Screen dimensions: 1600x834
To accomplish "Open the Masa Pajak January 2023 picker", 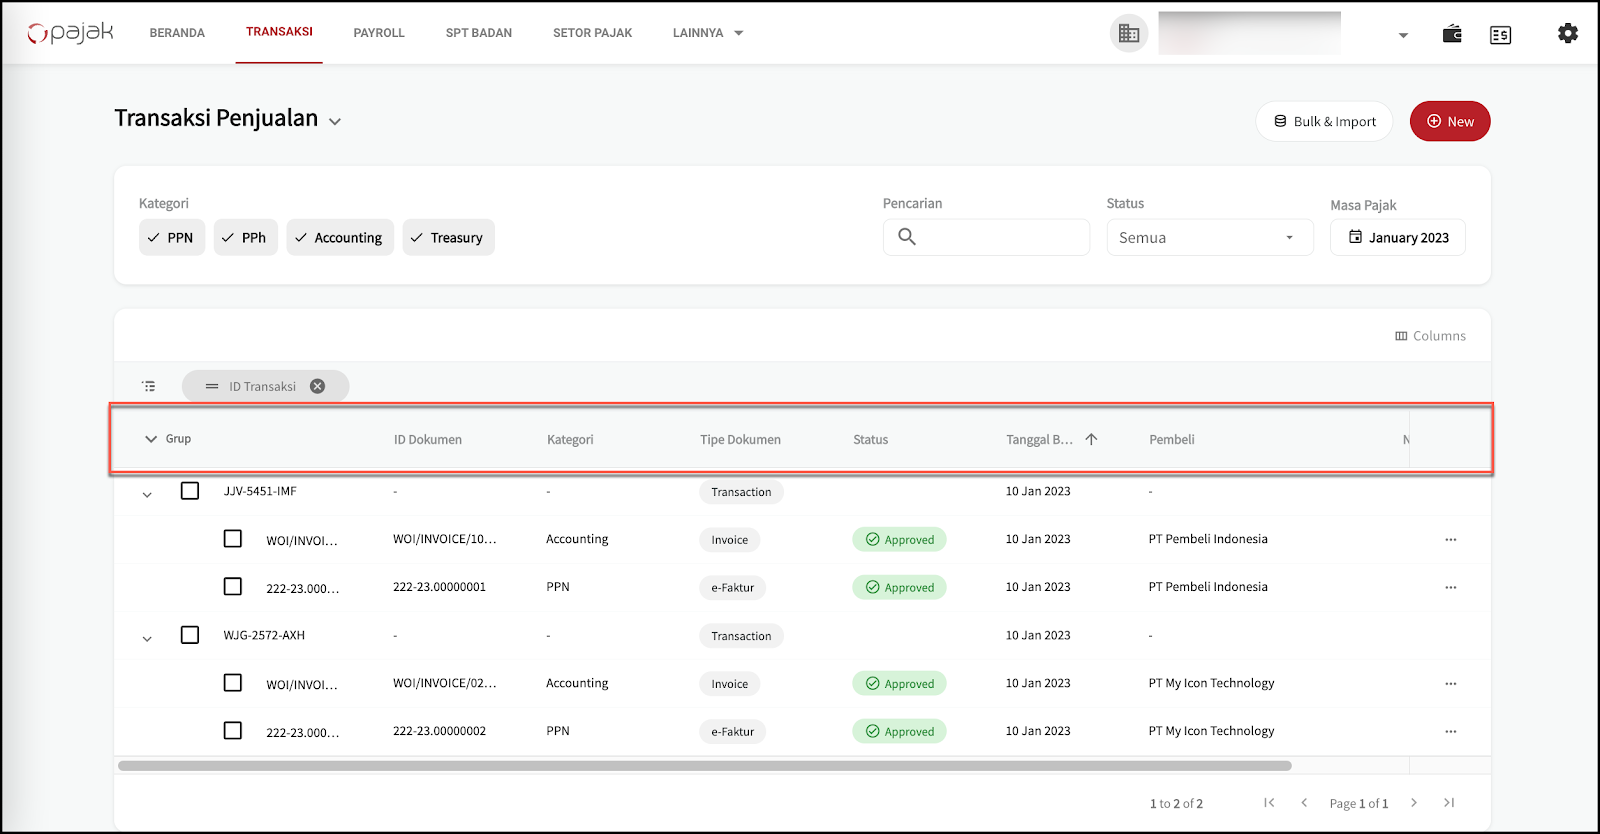I will click(x=1398, y=237).
